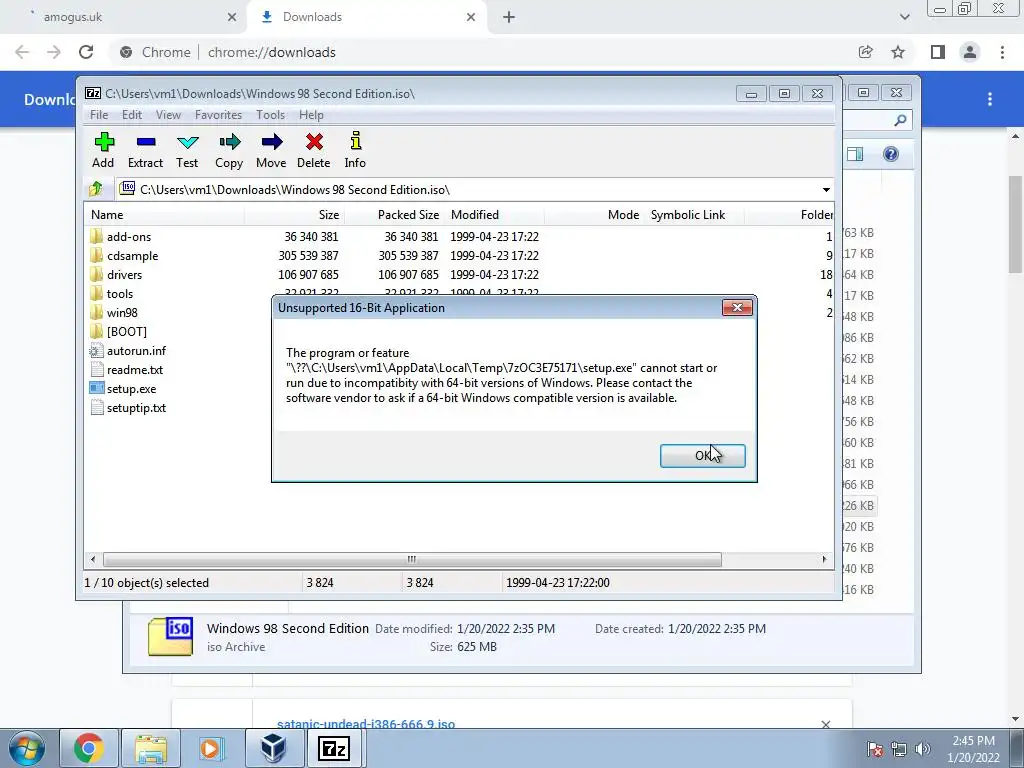Click the 7-Zip horizontal scrollbar thumb
This screenshot has width=1024, height=768.
[412, 559]
